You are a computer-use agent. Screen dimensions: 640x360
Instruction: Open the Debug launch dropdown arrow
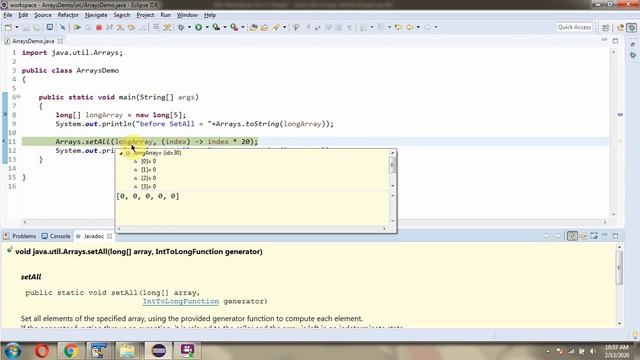point(189,27)
